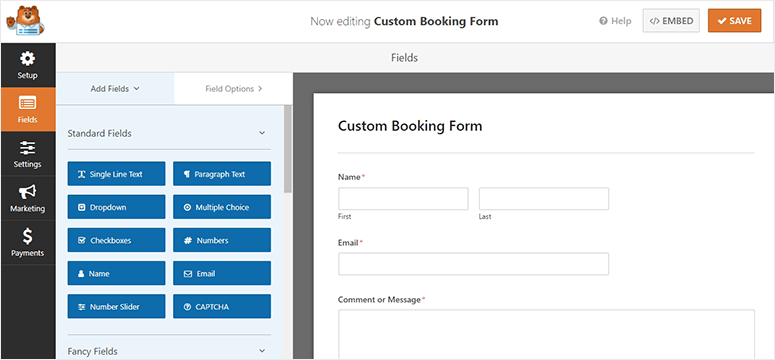Select the Custom Booking Form preview title
Image resolution: width=775 pixels, height=360 pixels.
(410, 126)
